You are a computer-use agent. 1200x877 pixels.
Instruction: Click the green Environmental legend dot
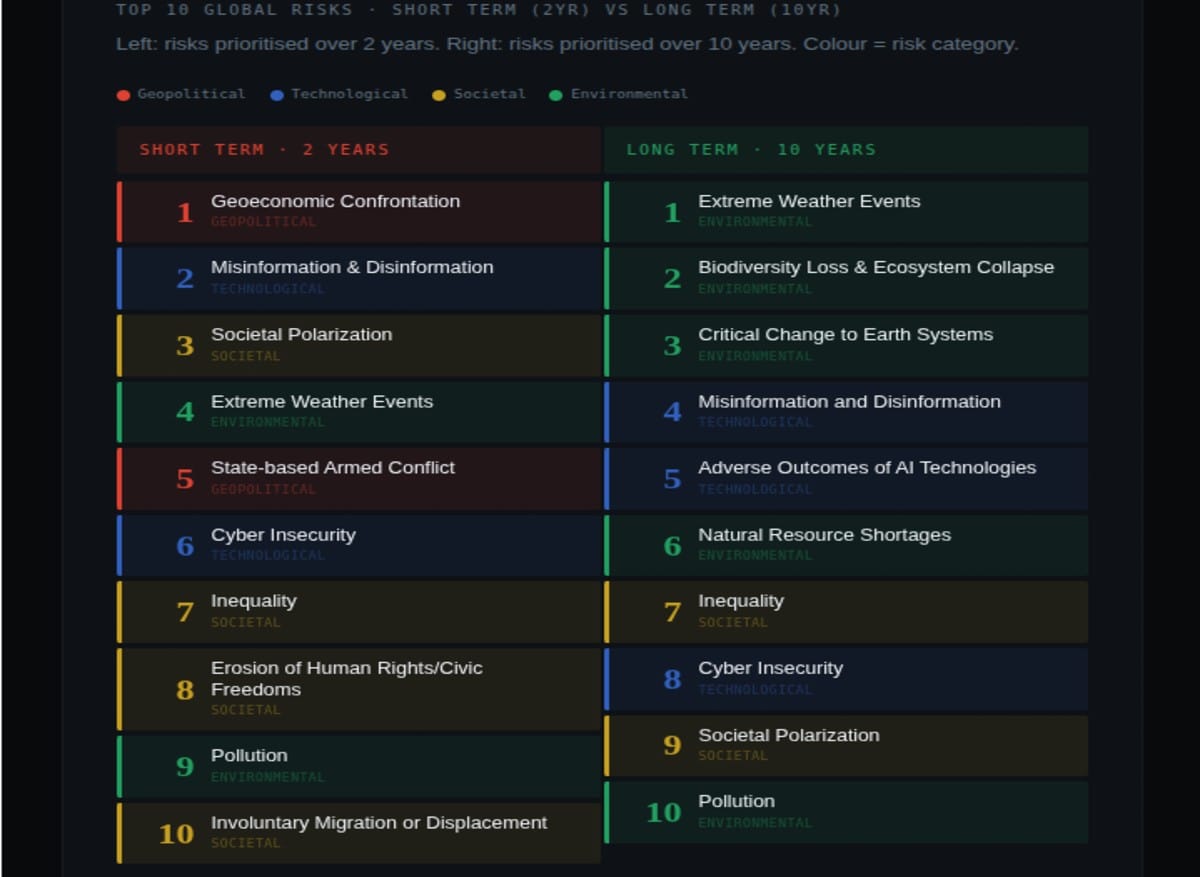556,94
